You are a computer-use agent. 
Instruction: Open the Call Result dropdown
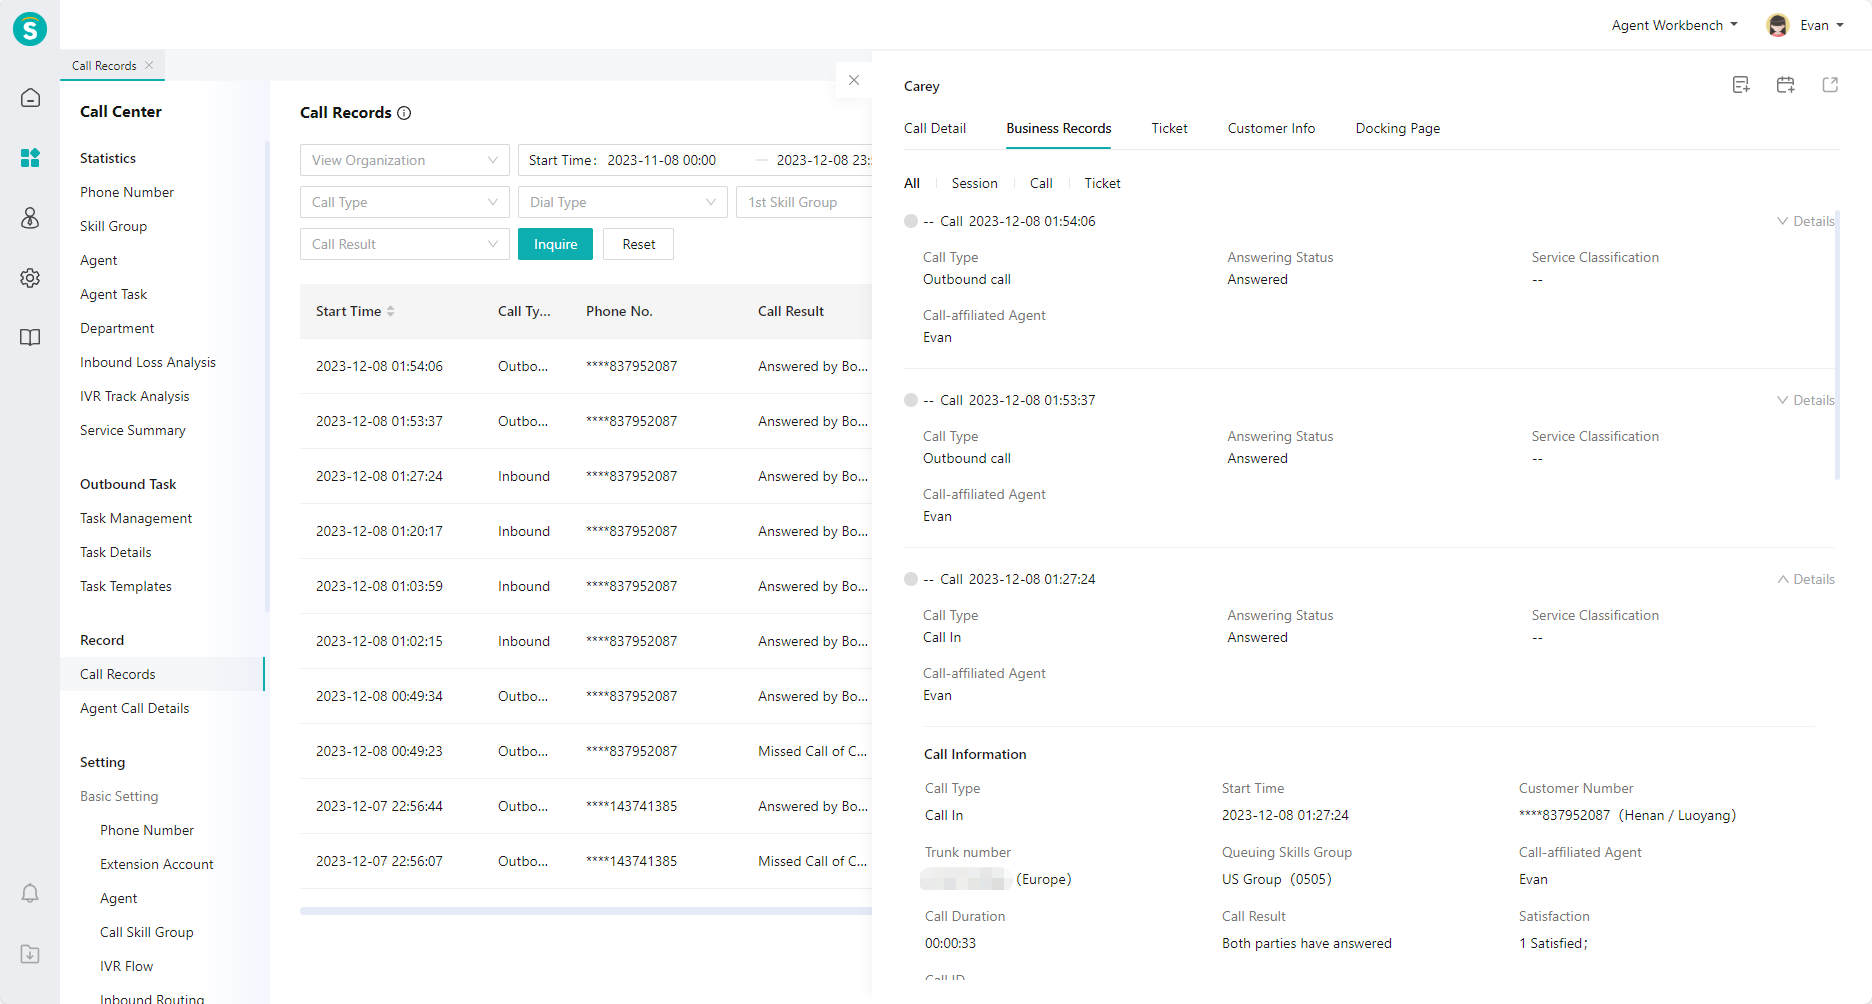405,244
